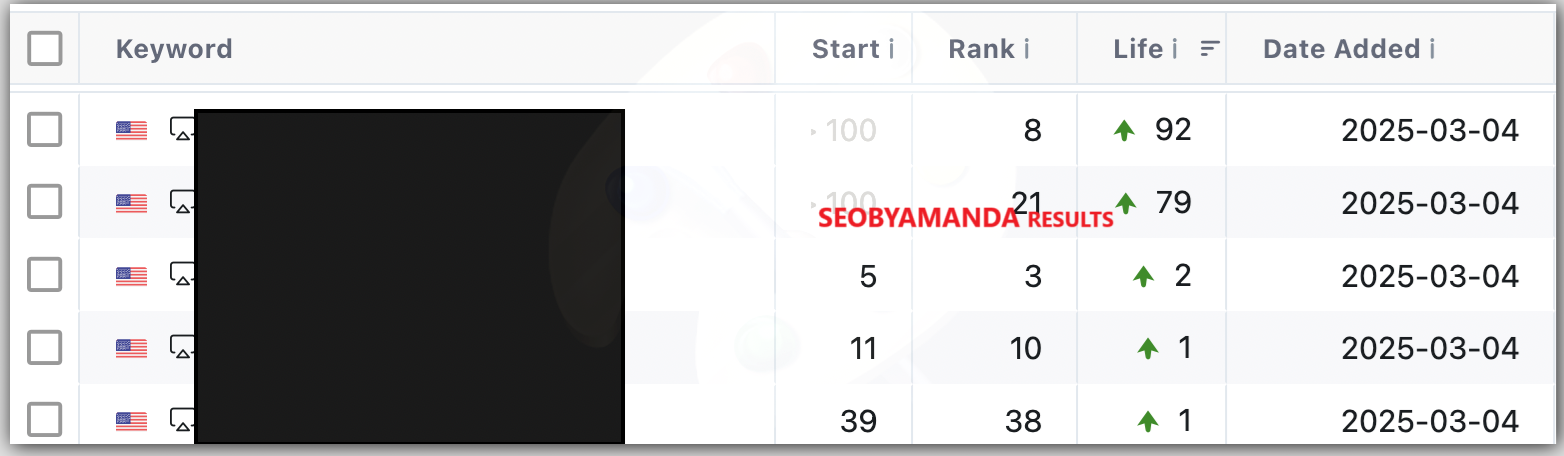Click the Date Added info icon
The width and height of the screenshot is (1564, 456).
[x=1432, y=49]
